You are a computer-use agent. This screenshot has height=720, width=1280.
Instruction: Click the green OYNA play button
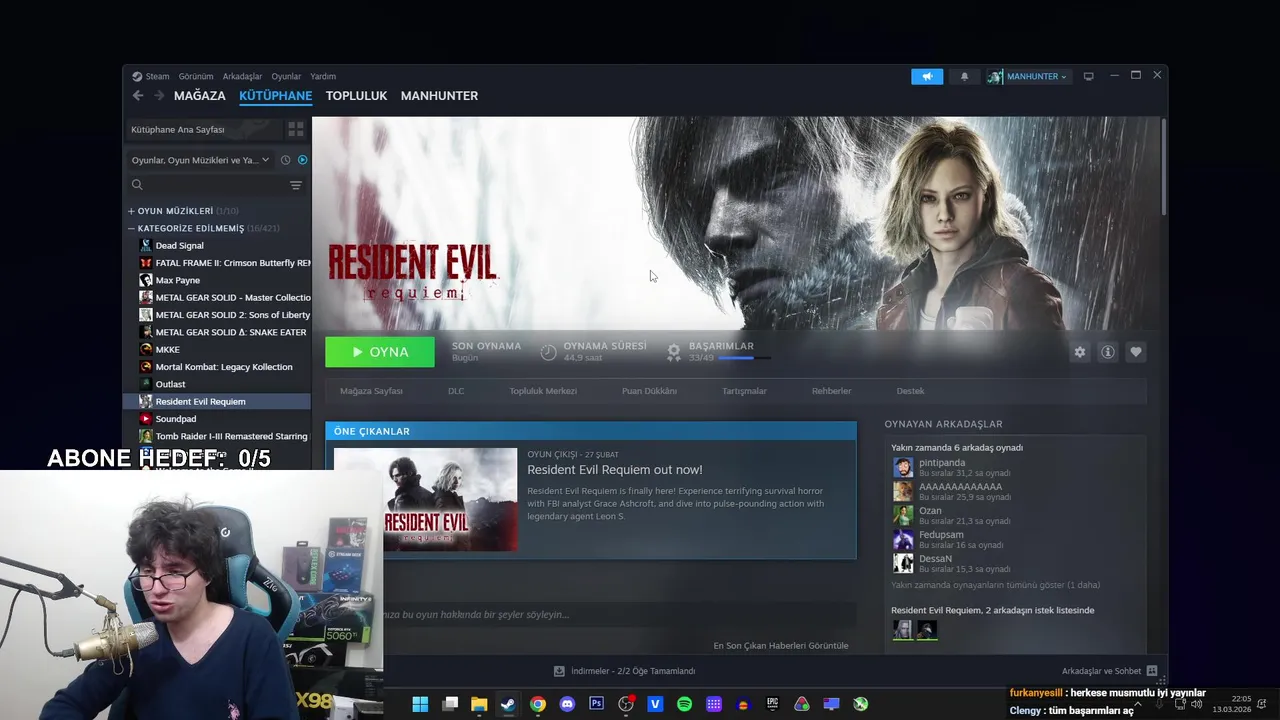tap(380, 352)
